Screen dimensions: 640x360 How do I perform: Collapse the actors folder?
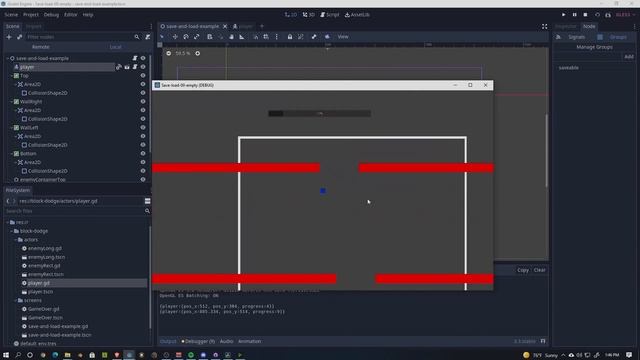(16, 240)
